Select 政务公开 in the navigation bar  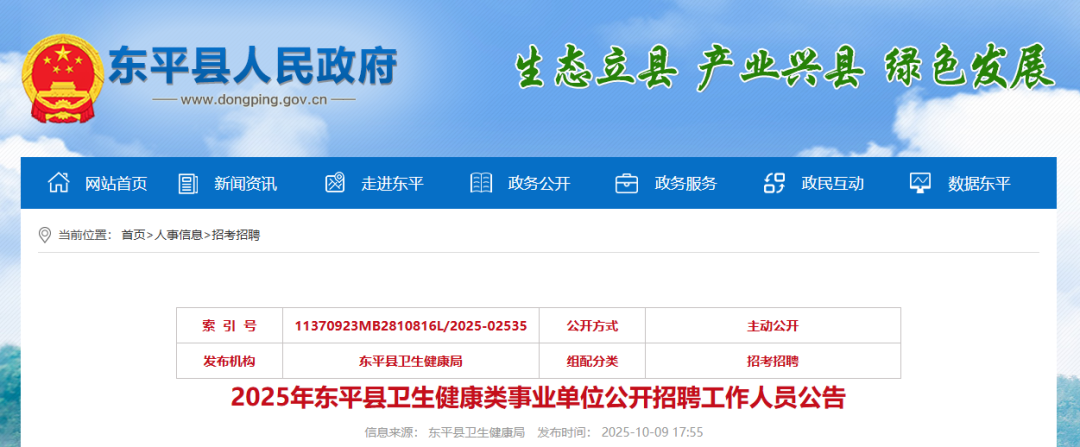tap(538, 184)
